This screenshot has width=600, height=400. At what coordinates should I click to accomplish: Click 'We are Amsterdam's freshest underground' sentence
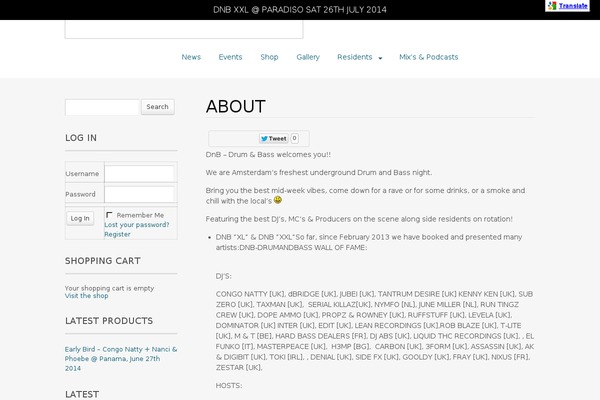pyautogui.click(x=319, y=173)
